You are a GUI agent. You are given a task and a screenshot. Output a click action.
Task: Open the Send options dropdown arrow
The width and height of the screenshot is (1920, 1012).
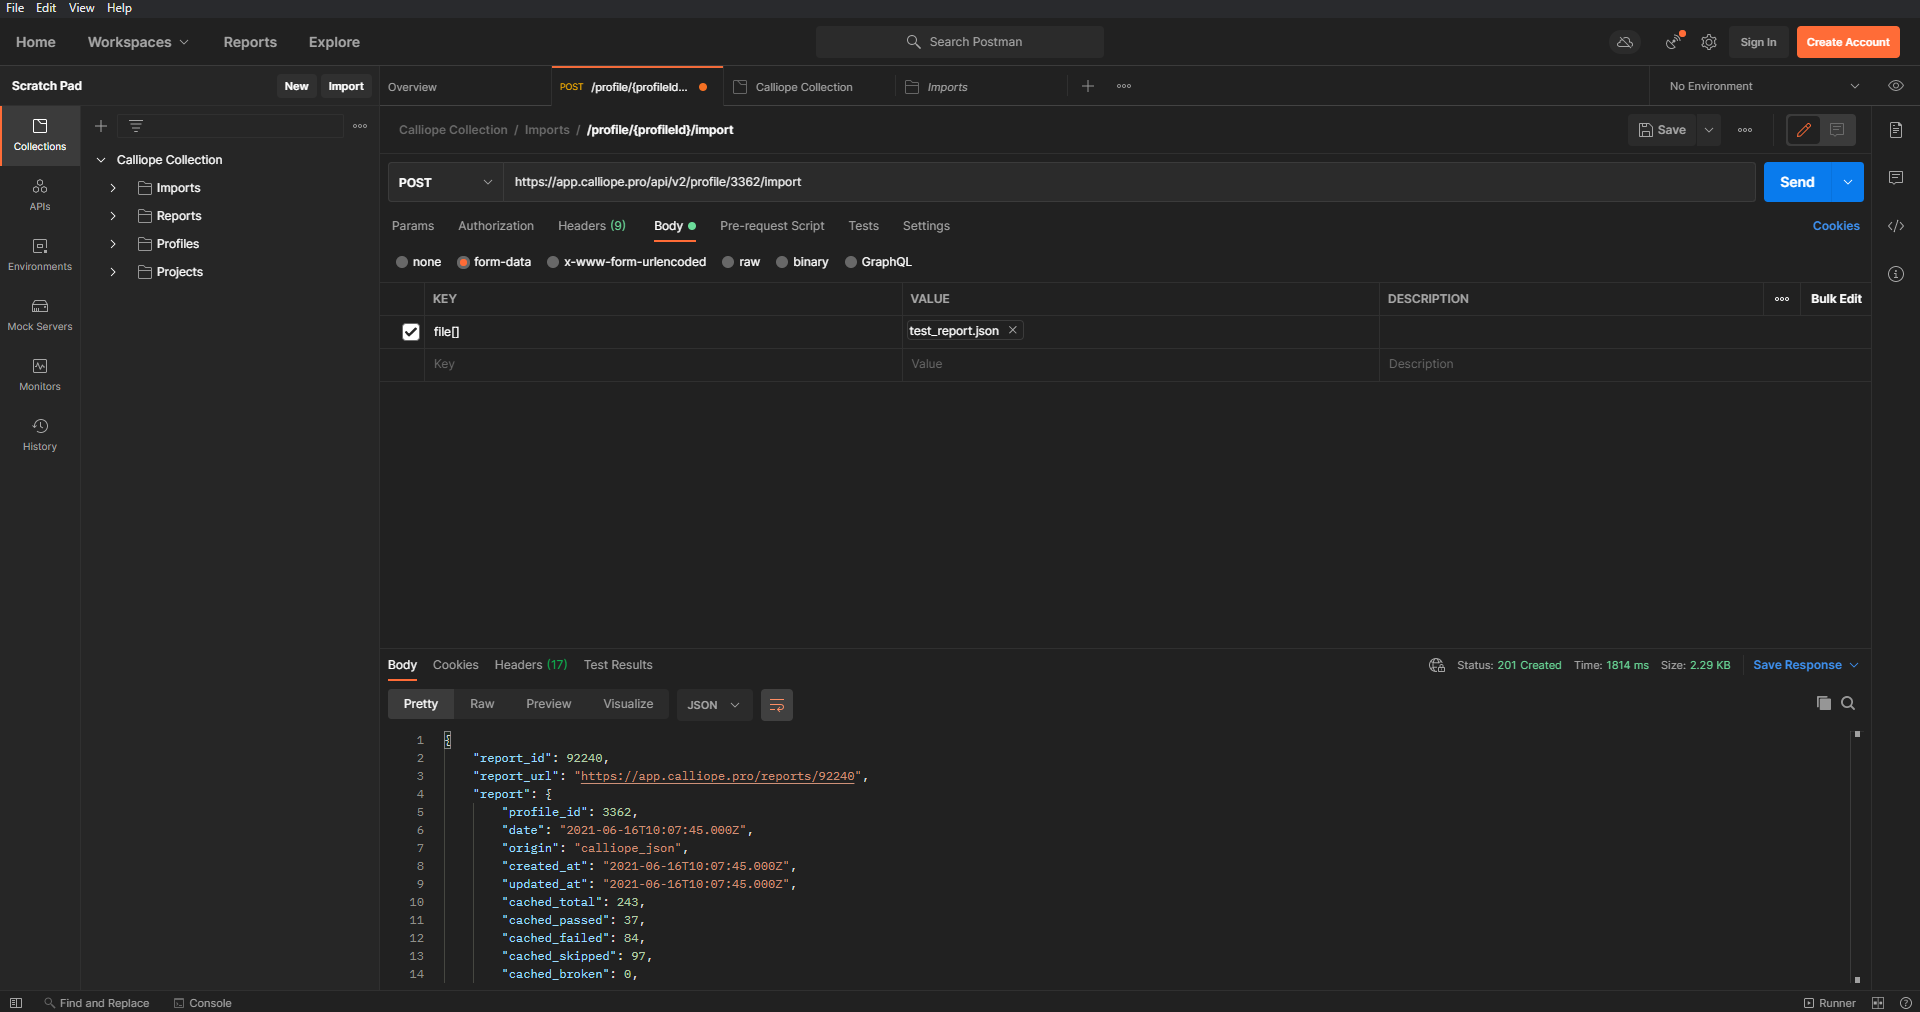coord(1848,182)
